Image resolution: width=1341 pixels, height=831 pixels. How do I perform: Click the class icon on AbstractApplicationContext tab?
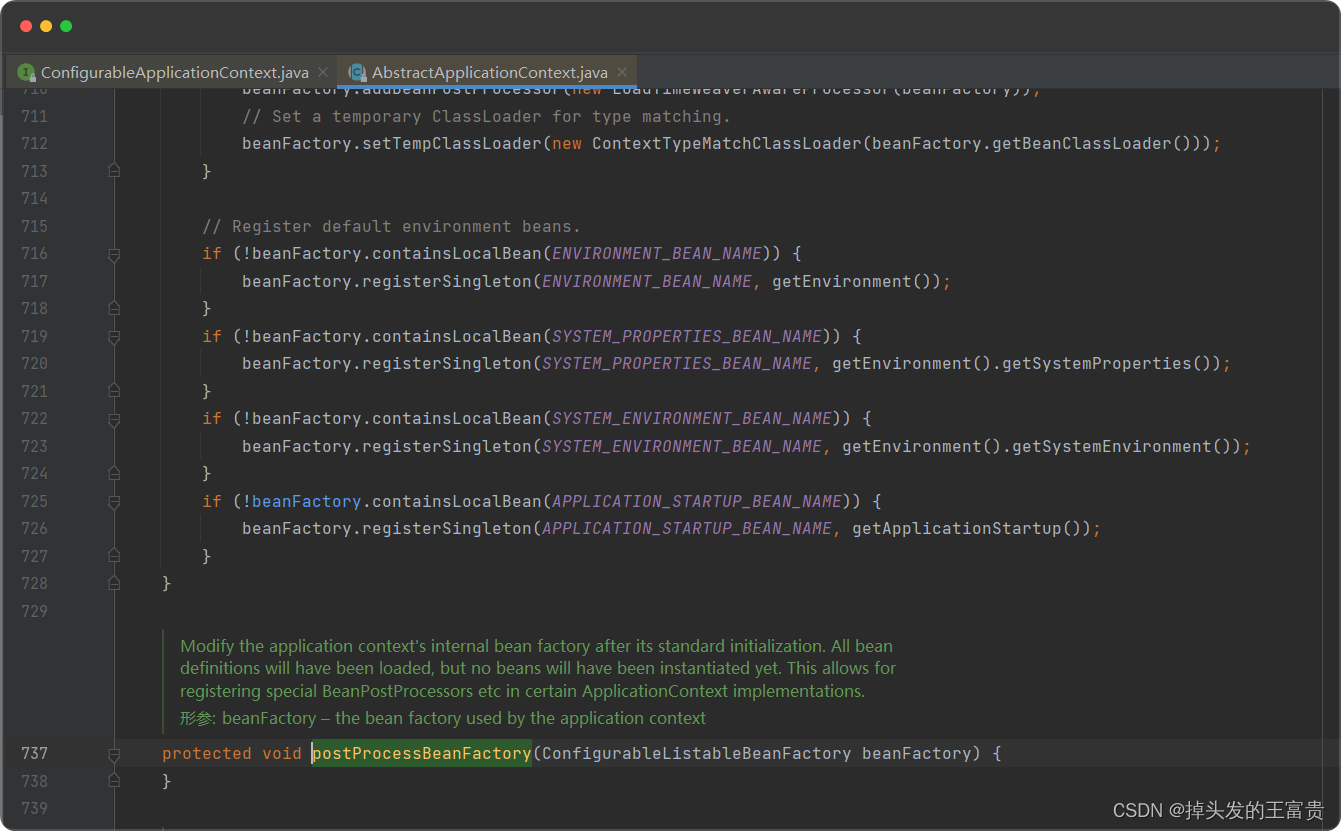(x=356, y=73)
